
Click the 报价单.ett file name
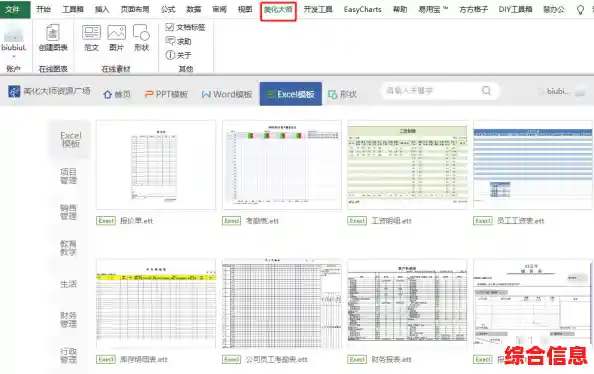136,221
